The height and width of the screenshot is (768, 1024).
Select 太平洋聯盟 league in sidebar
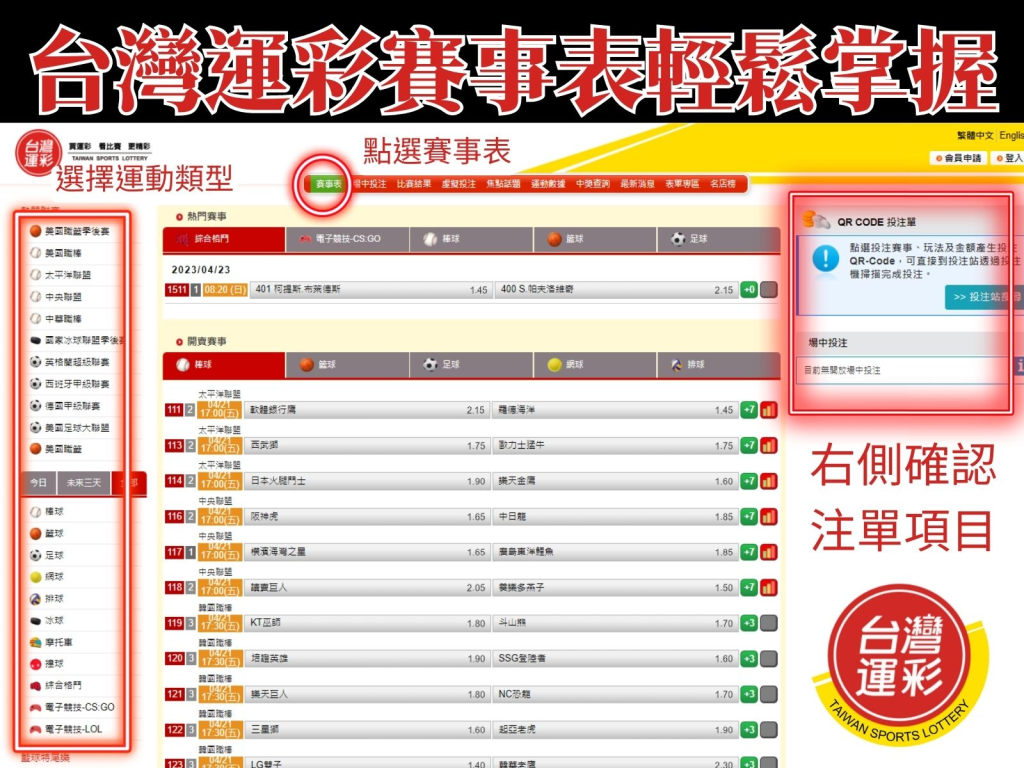click(61, 275)
